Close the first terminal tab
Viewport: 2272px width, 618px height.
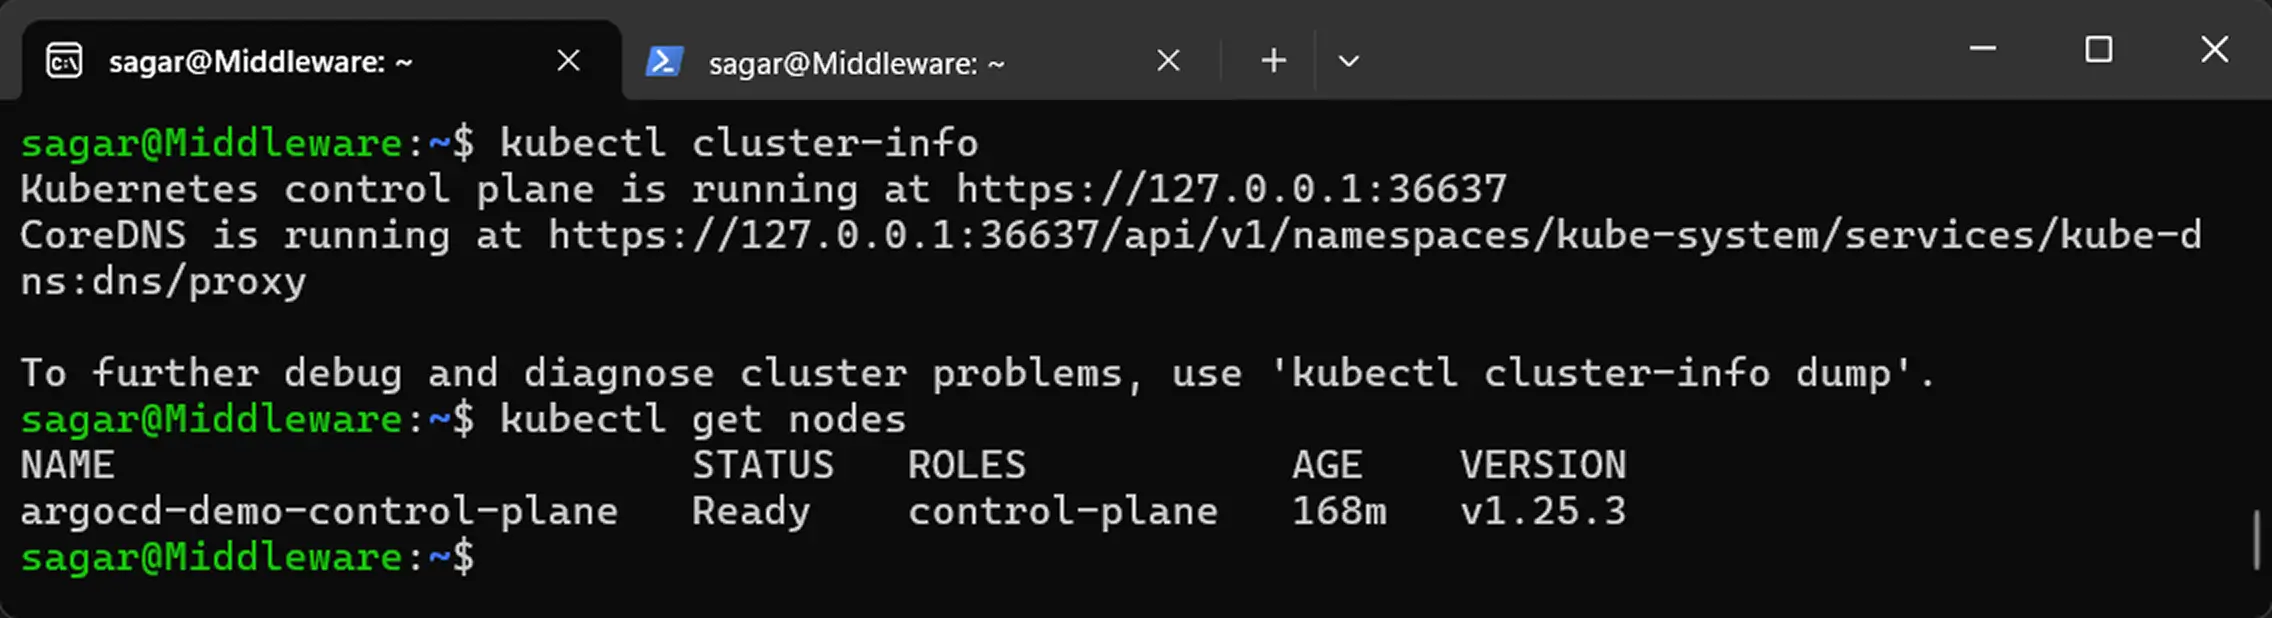567,60
